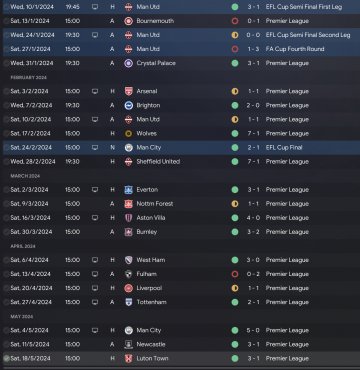Click FA Cup Fourth Round competition text
The image size is (360, 370).
(295, 49)
